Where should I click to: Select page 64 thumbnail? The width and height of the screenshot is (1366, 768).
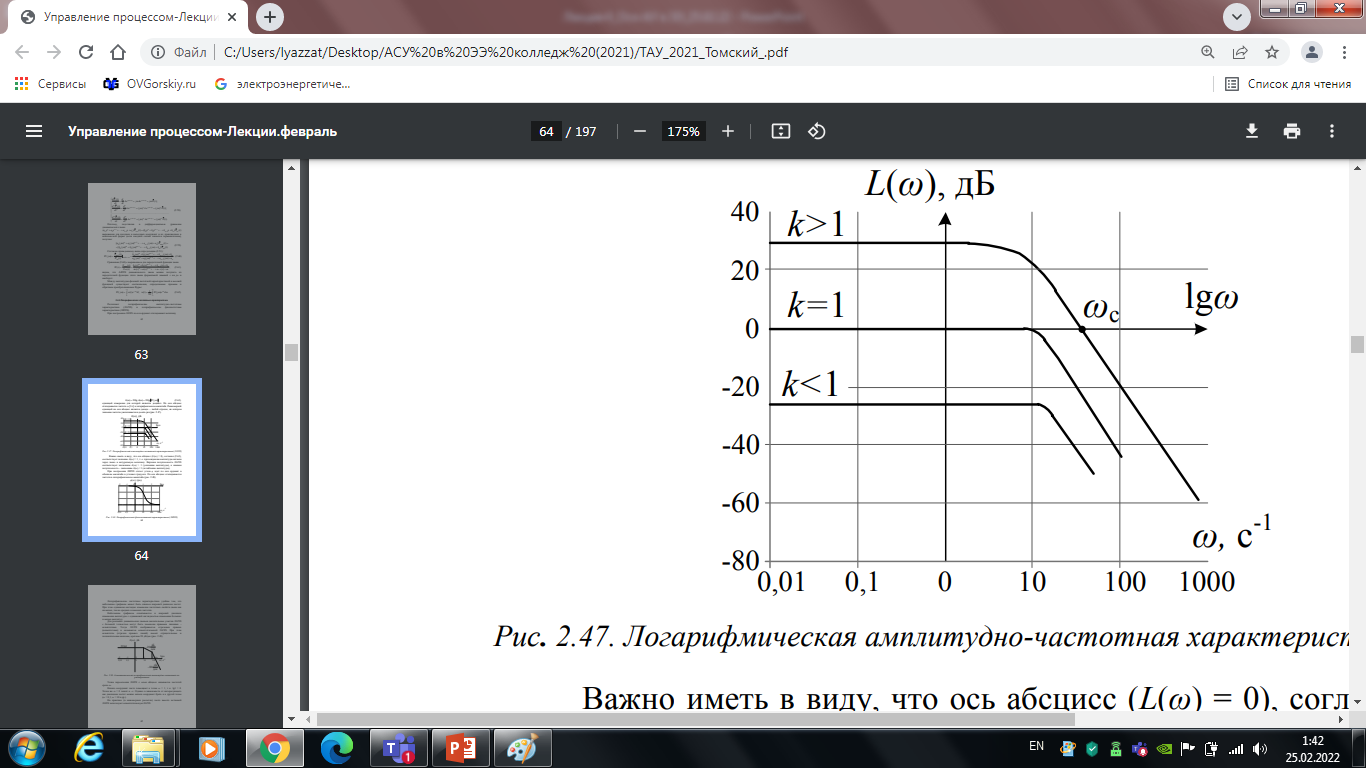(141, 459)
